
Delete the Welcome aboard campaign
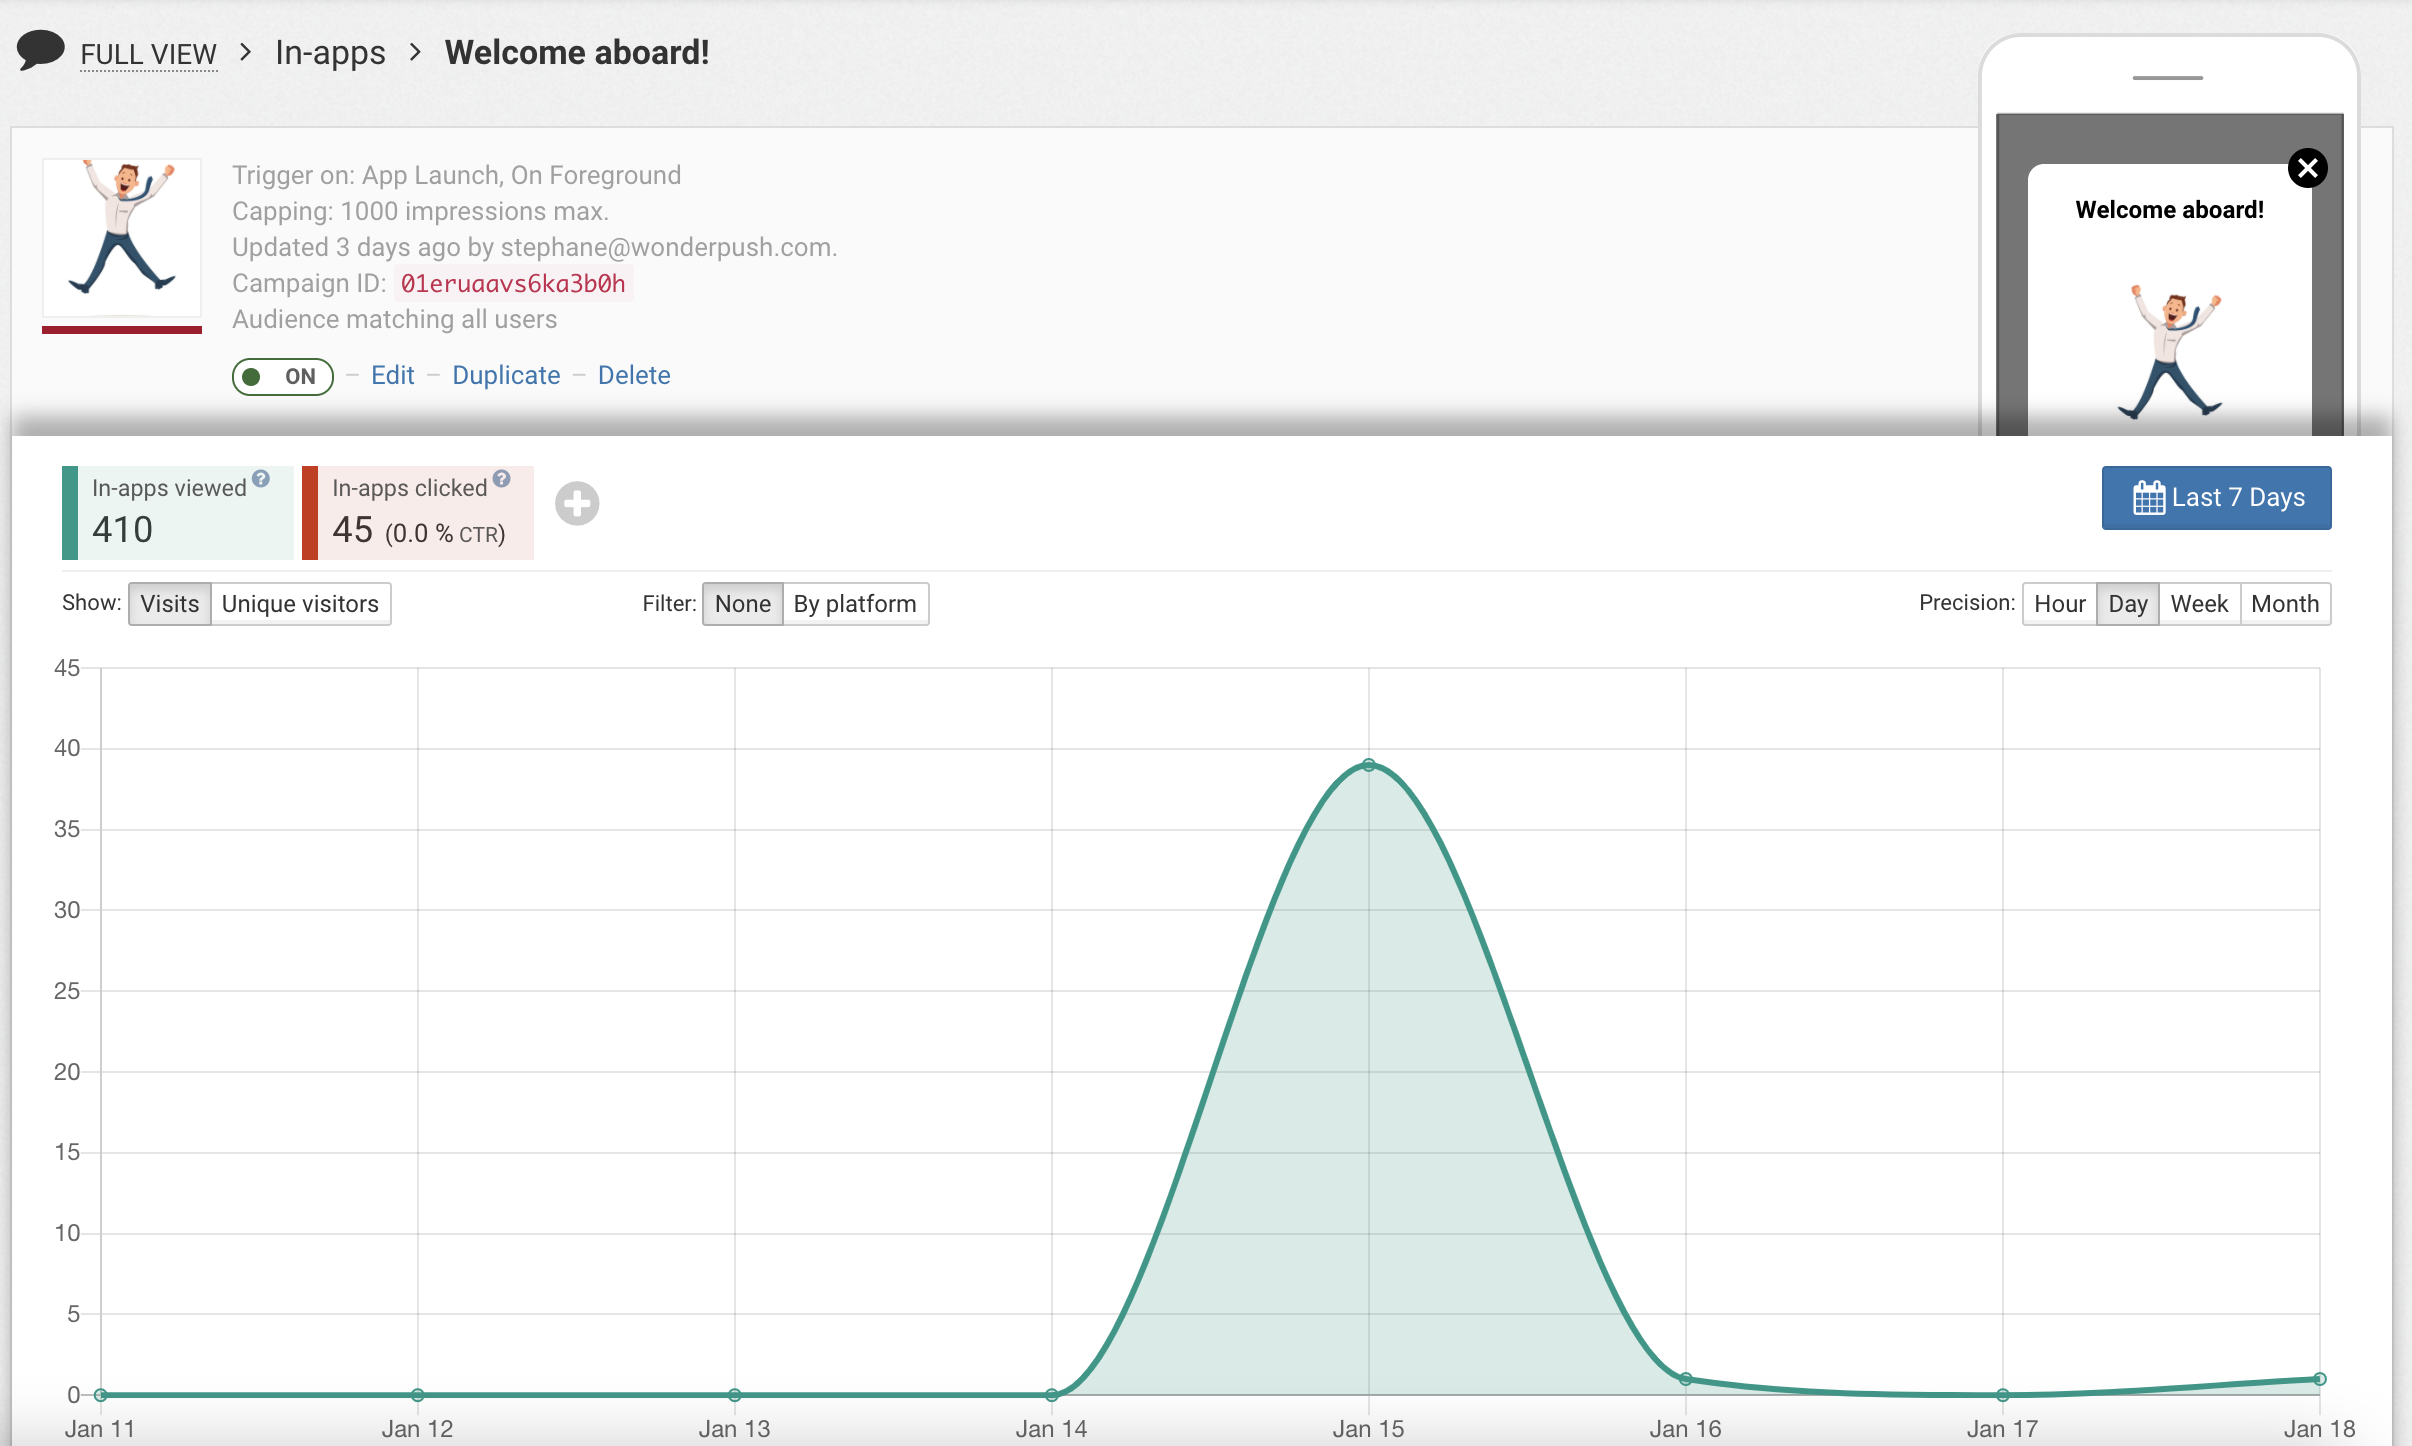tap(634, 375)
